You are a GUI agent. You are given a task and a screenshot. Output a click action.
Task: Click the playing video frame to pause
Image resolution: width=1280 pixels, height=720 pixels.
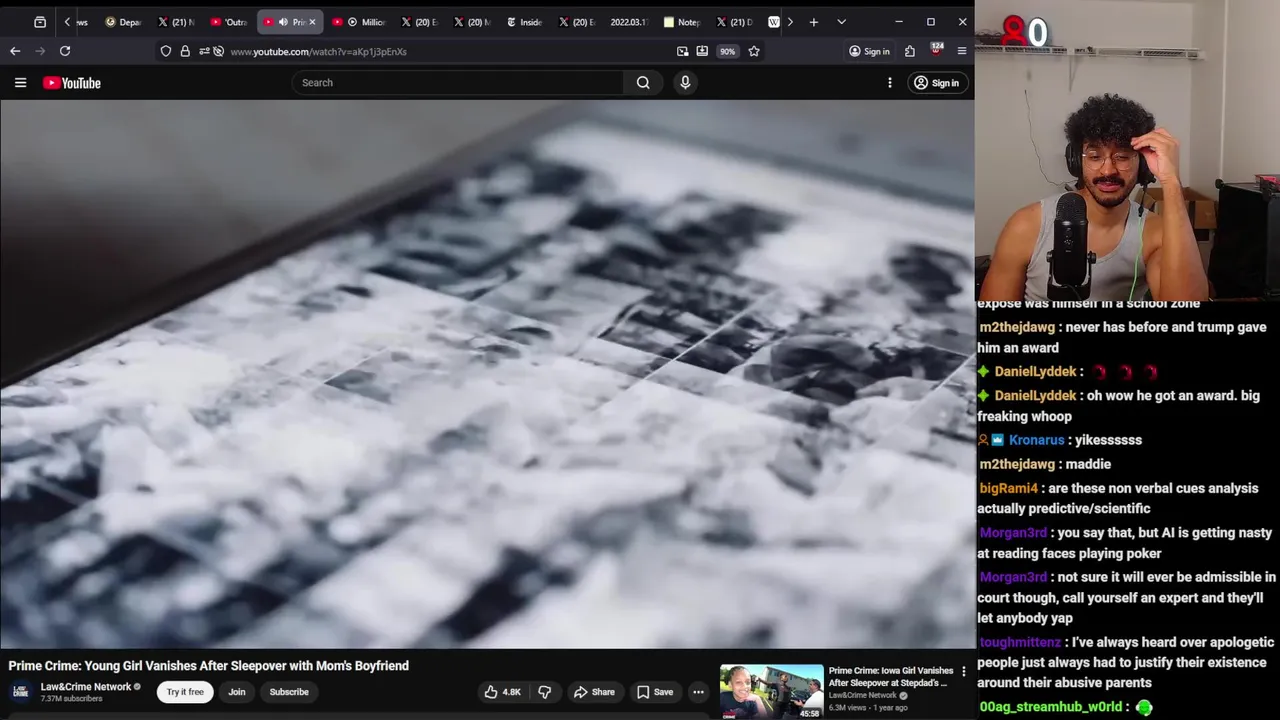tap(487, 374)
